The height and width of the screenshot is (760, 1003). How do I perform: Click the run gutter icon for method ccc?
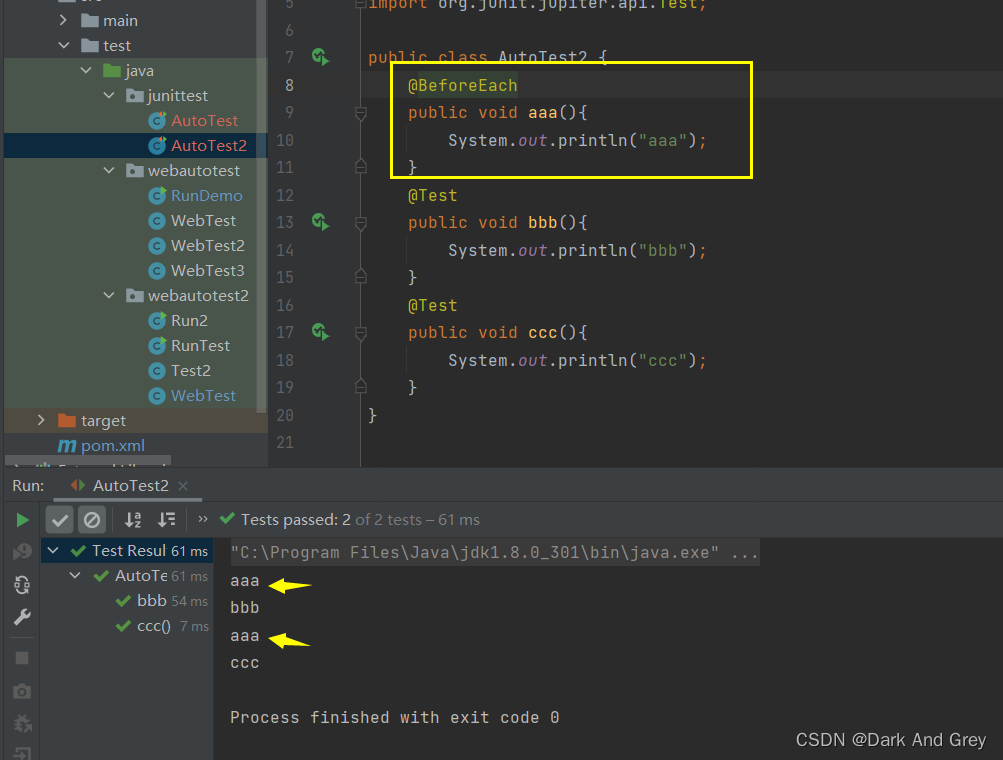click(x=320, y=332)
